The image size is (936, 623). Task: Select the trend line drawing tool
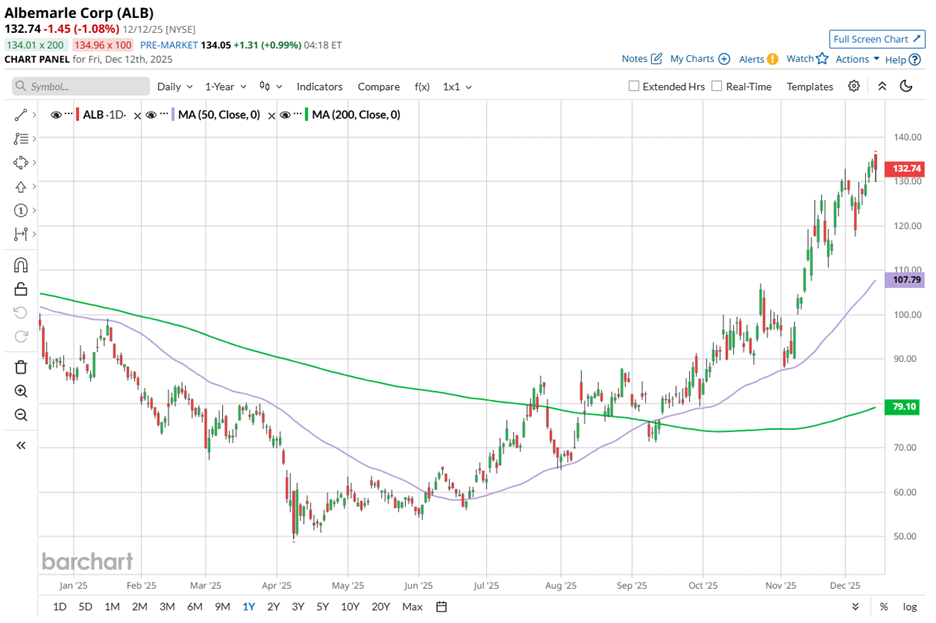click(x=21, y=115)
